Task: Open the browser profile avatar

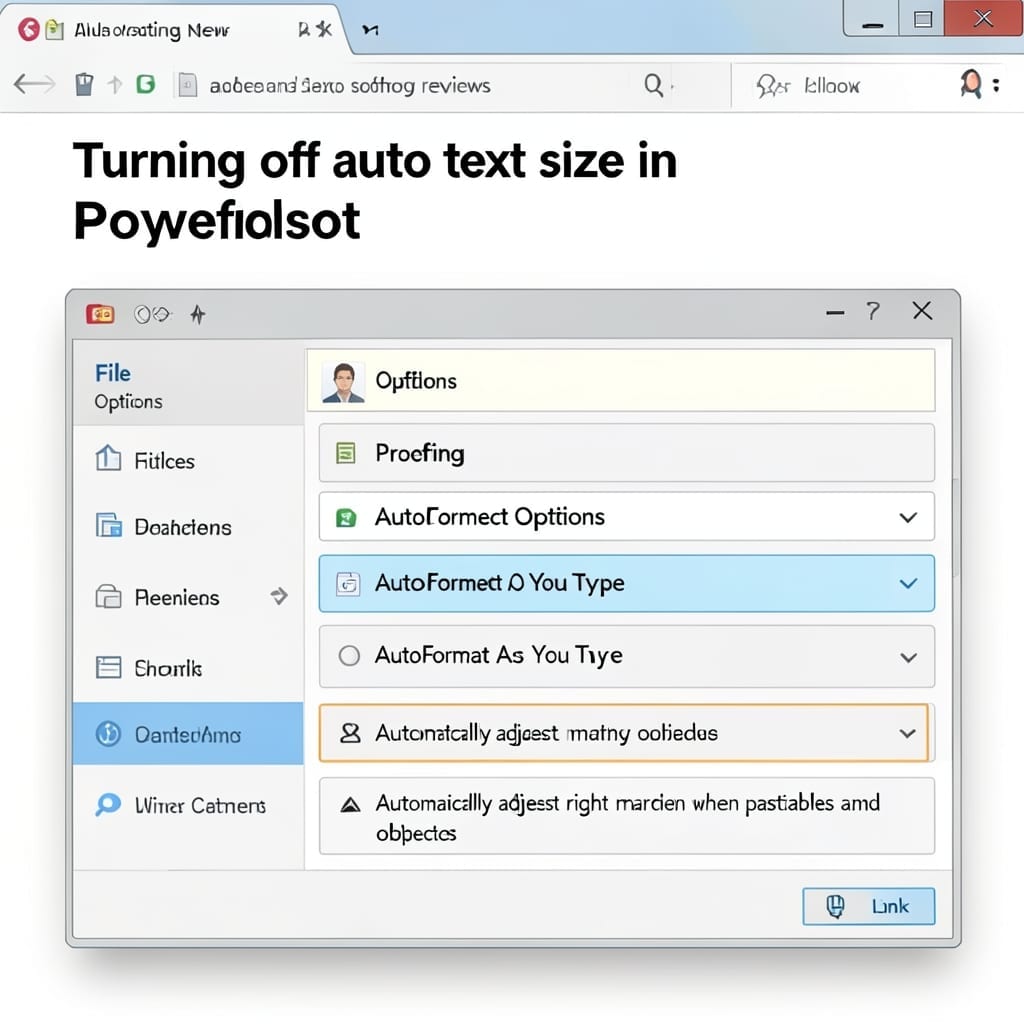Action: tap(970, 84)
